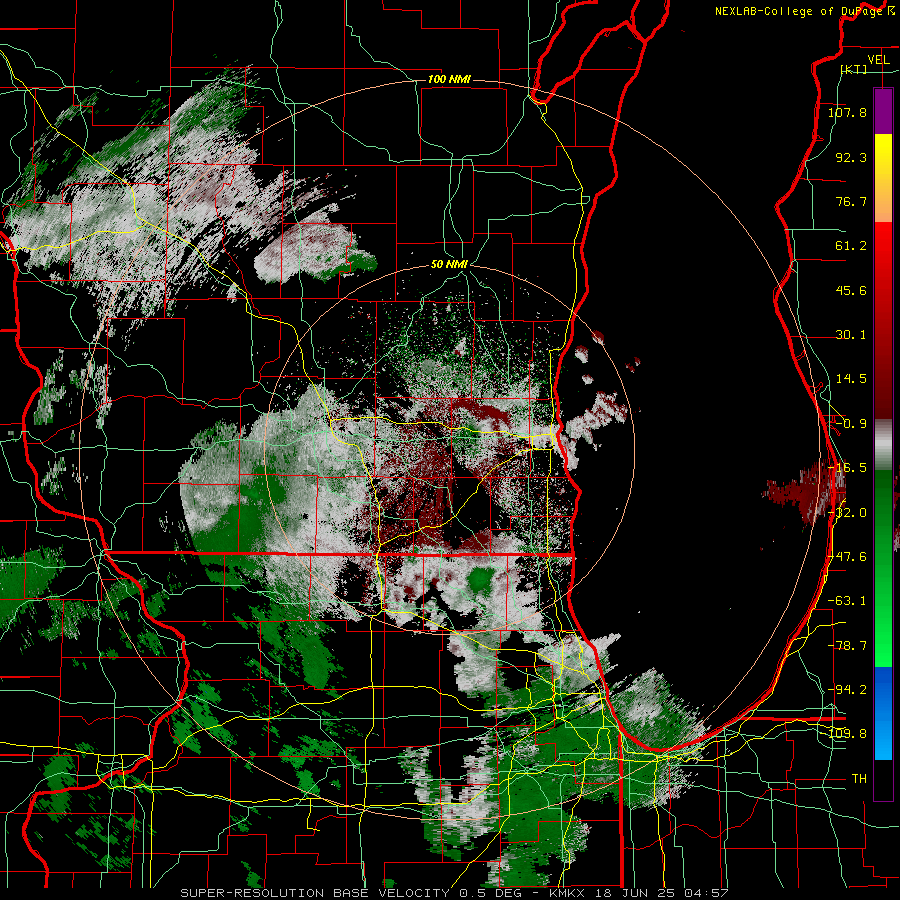Click the -109.8 legend value
Viewport: 900px width, 900px height.
(847, 734)
